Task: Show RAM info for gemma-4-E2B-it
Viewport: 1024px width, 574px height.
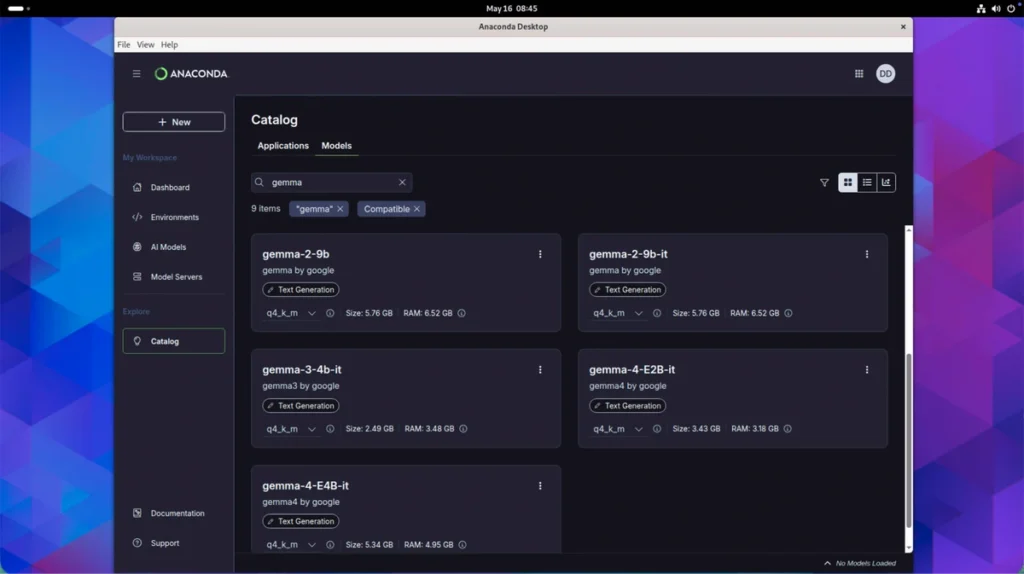Action: point(788,429)
